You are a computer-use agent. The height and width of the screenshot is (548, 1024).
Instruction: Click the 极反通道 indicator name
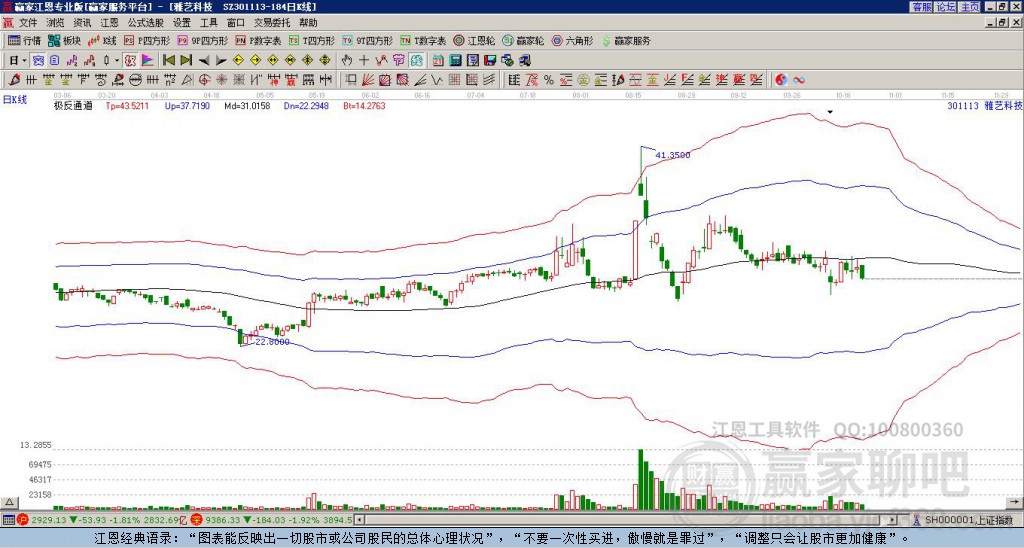(x=73, y=105)
